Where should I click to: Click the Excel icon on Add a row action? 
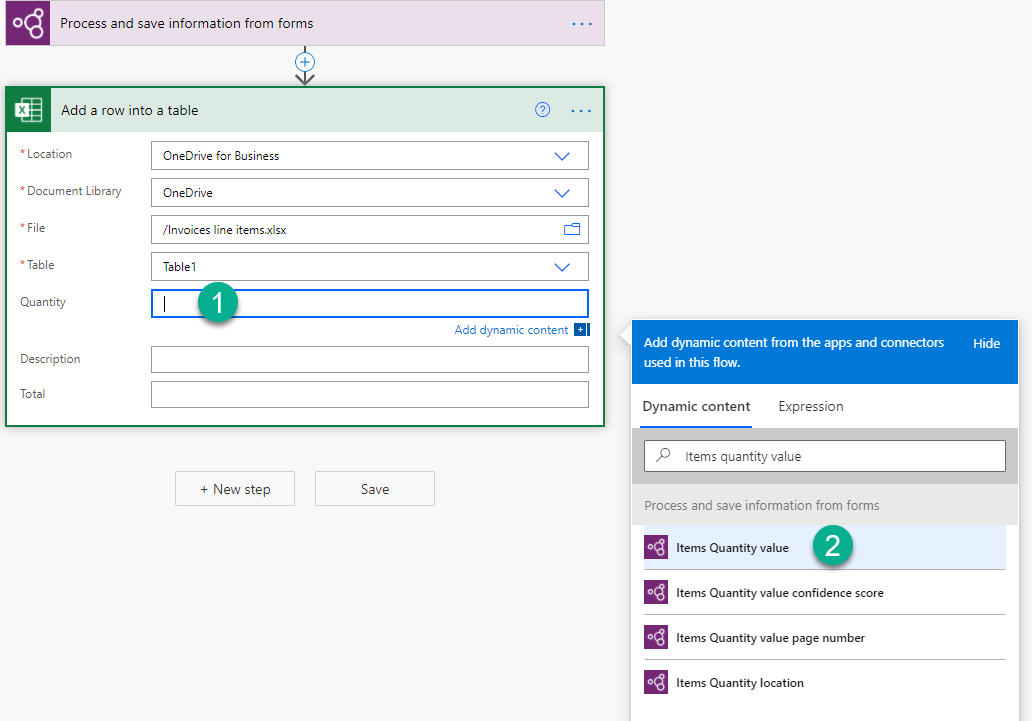click(x=27, y=109)
